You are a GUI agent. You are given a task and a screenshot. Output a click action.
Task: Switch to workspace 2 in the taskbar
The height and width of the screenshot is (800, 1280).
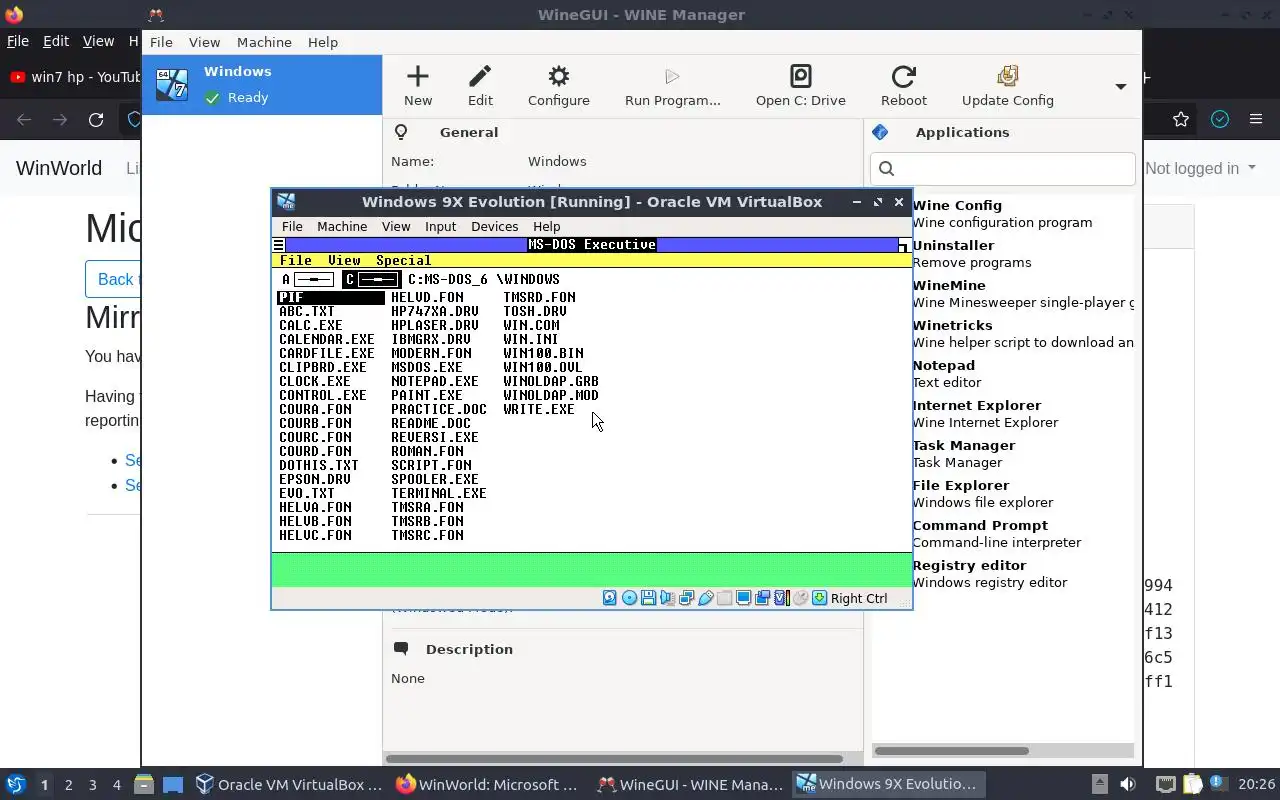[68, 785]
